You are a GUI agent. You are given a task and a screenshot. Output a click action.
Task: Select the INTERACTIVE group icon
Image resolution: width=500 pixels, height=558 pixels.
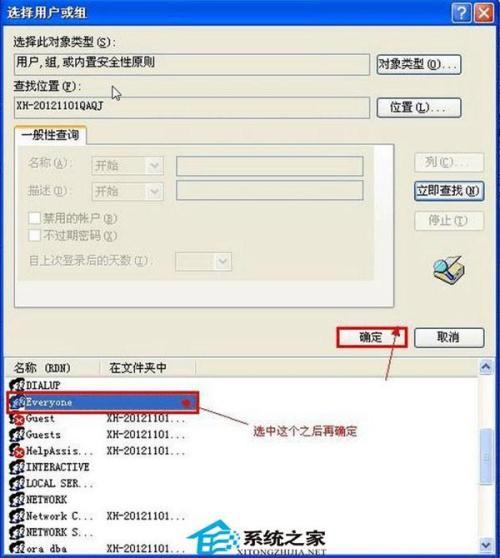tap(17, 467)
